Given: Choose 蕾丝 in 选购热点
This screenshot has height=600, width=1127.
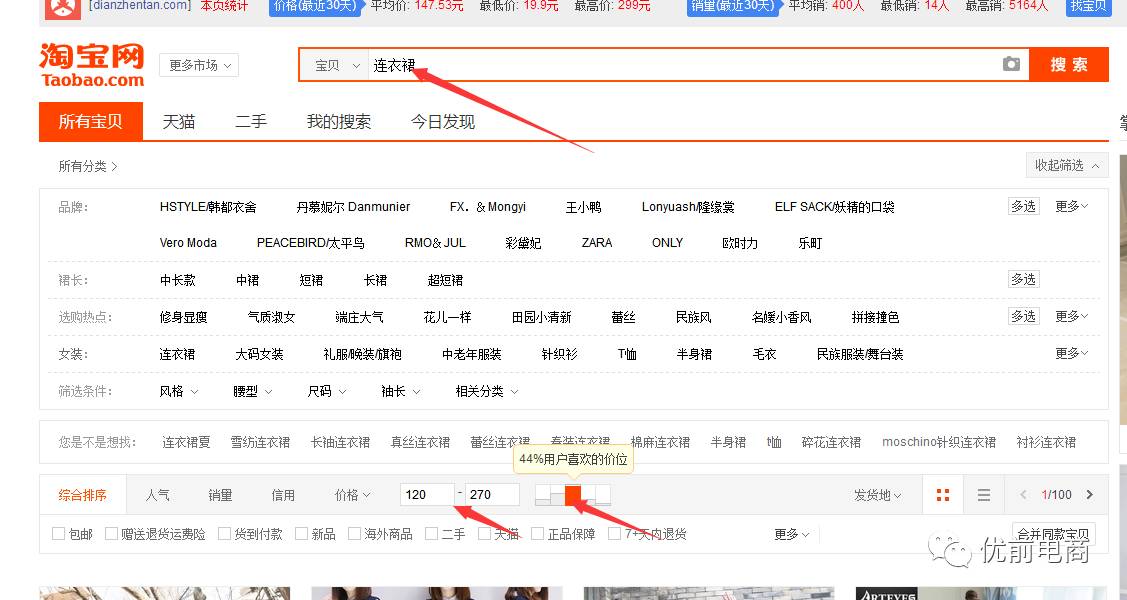Looking at the screenshot, I should 623,317.
